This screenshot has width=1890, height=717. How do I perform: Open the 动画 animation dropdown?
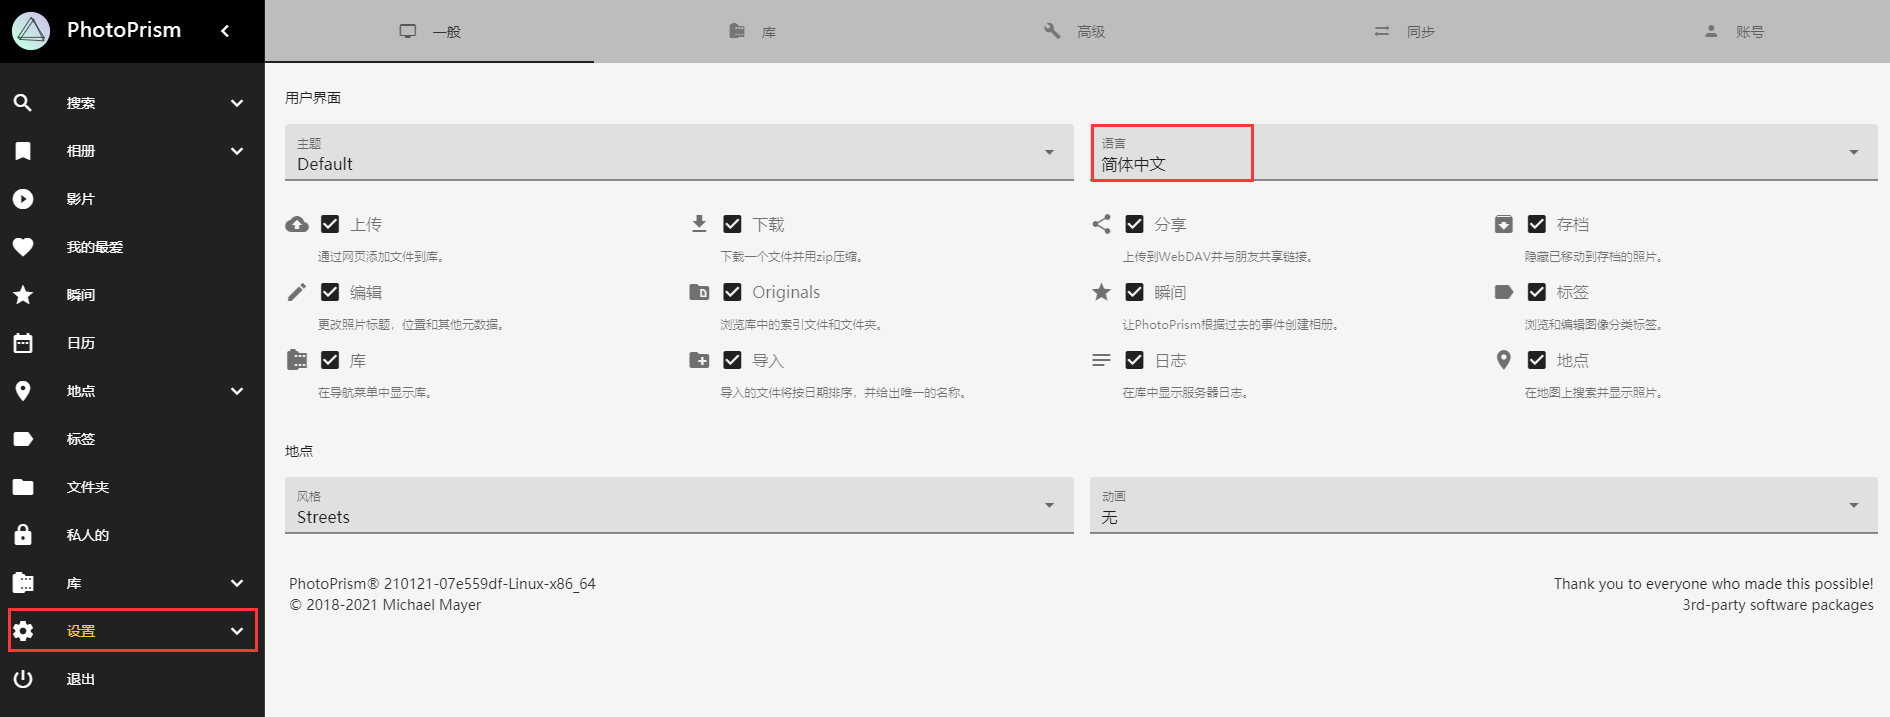(x=1484, y=505)
